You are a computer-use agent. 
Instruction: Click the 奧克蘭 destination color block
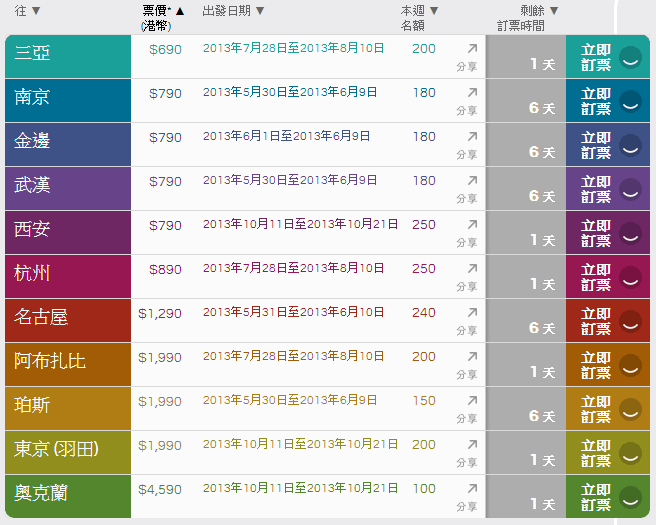[68, 496]
